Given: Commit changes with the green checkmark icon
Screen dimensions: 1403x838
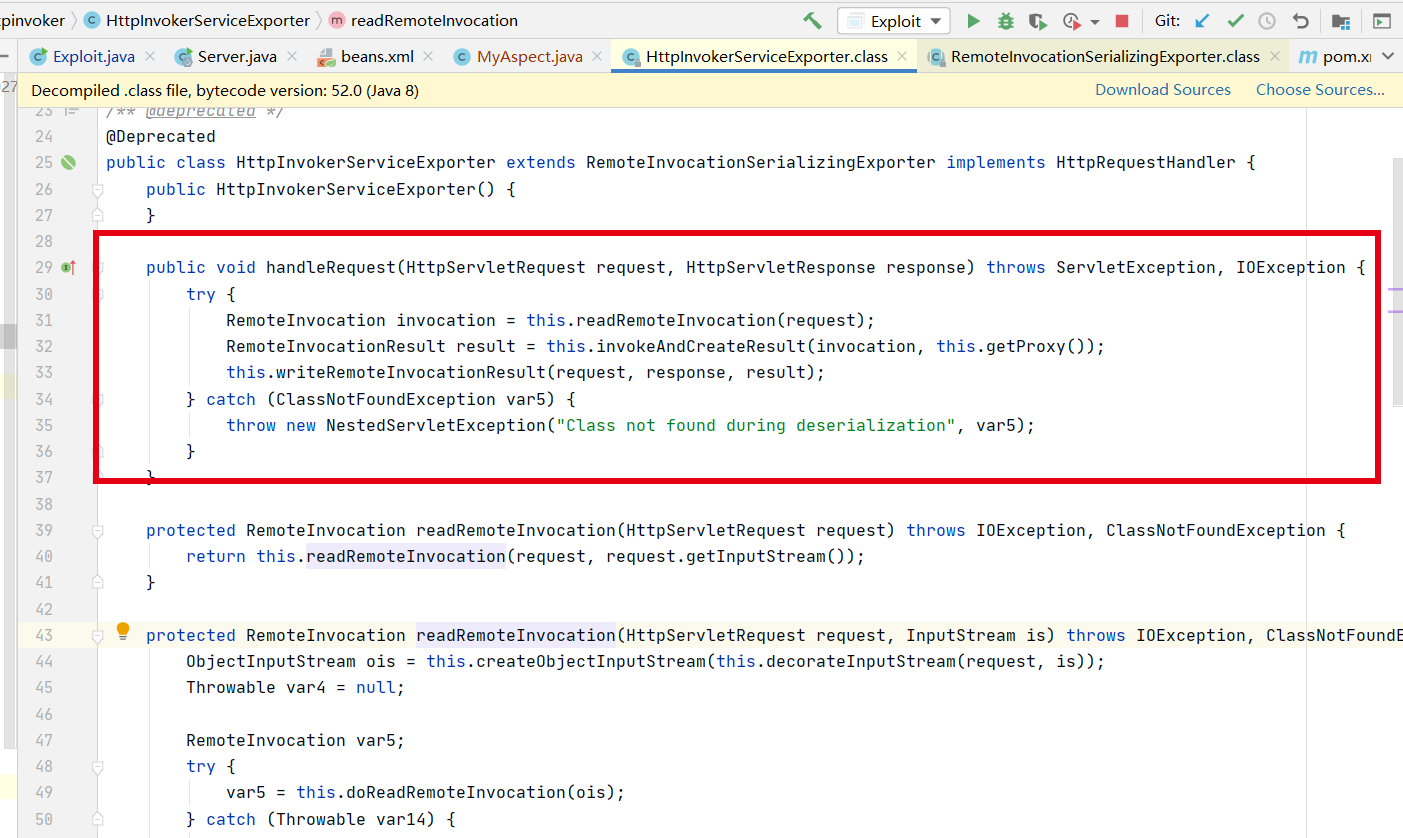Looking at the screenshot, I should 1235,20.
